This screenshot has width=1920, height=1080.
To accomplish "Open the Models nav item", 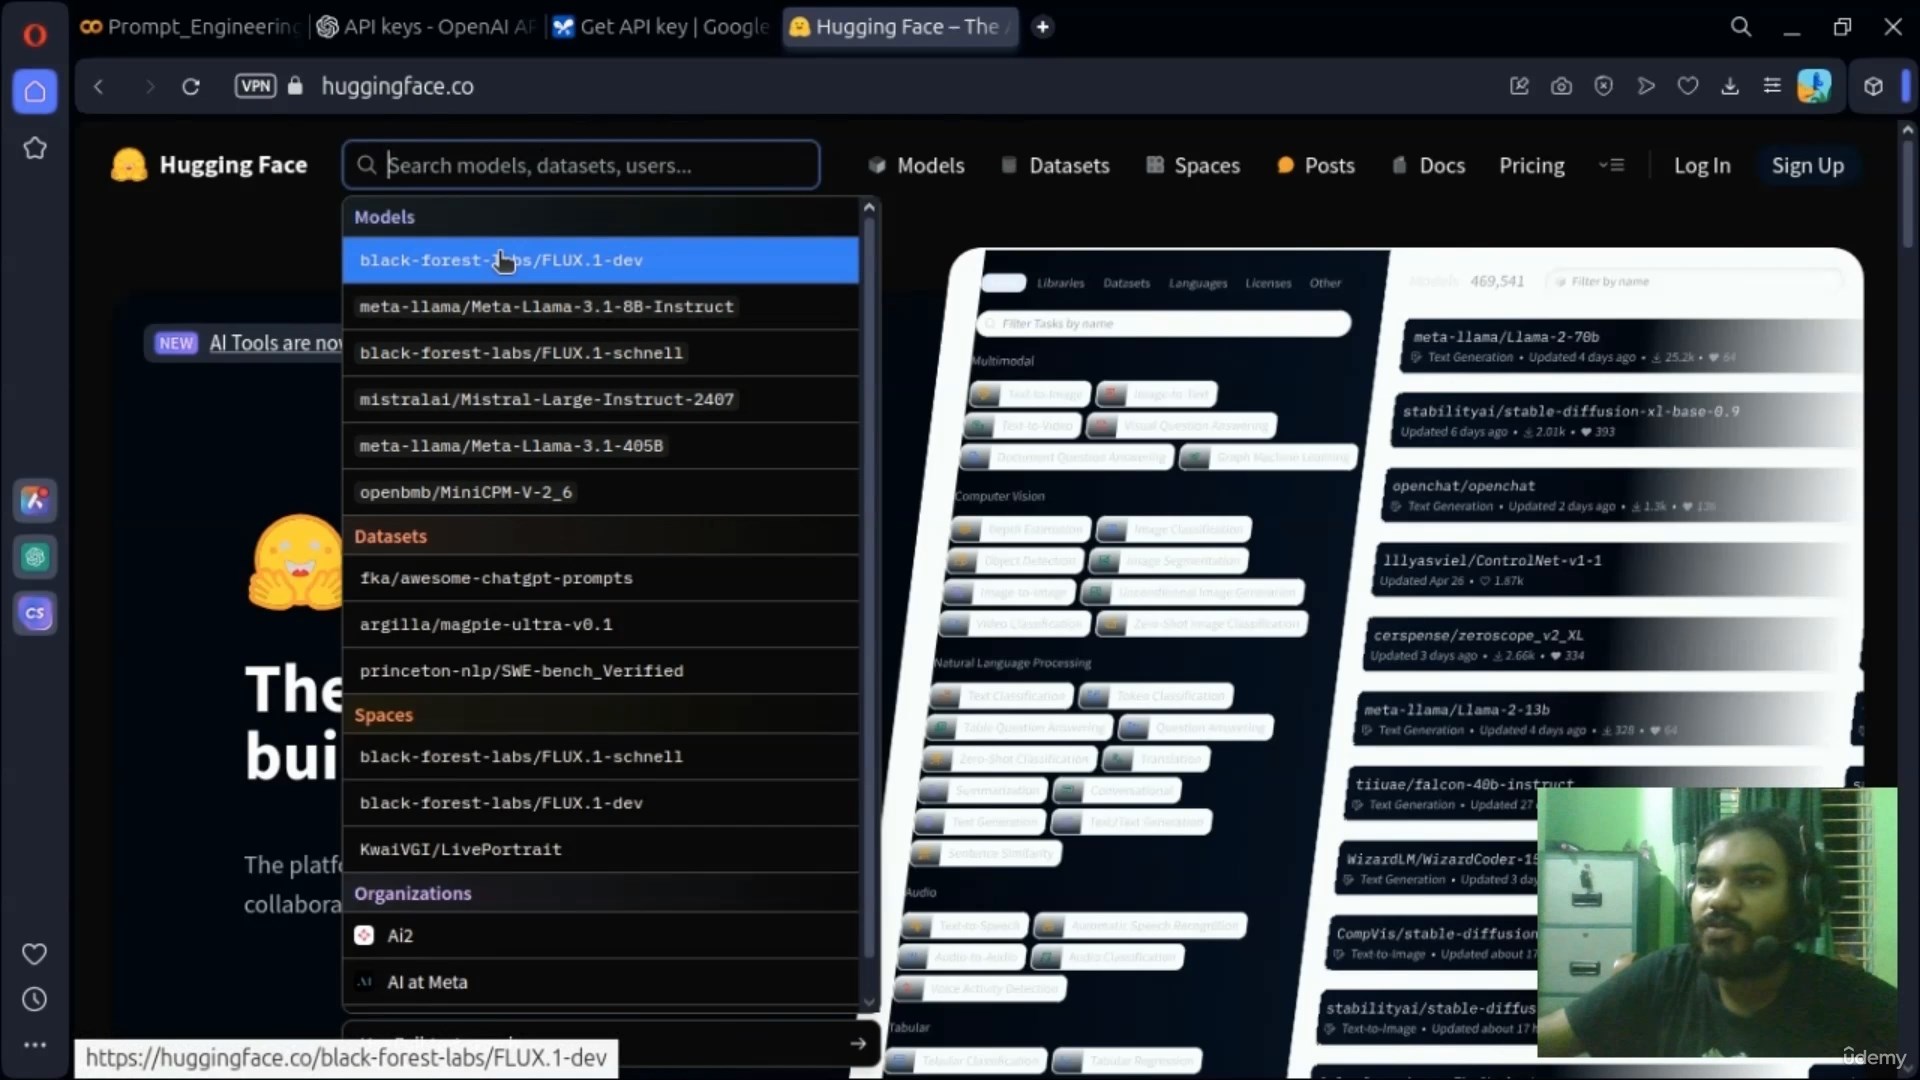I will [916, 166].
